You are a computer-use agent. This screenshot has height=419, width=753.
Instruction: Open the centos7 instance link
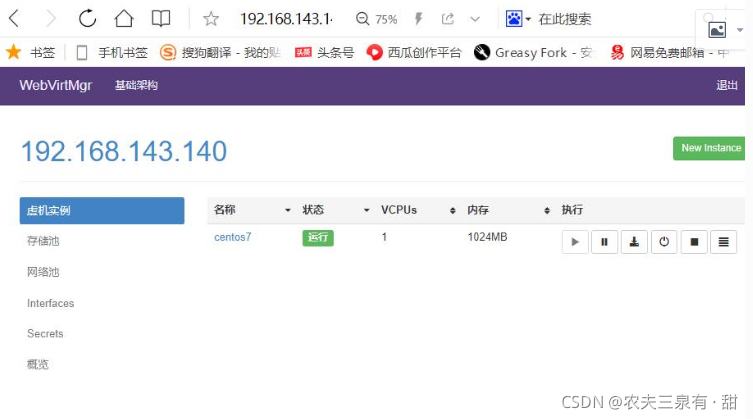point(232,237)
